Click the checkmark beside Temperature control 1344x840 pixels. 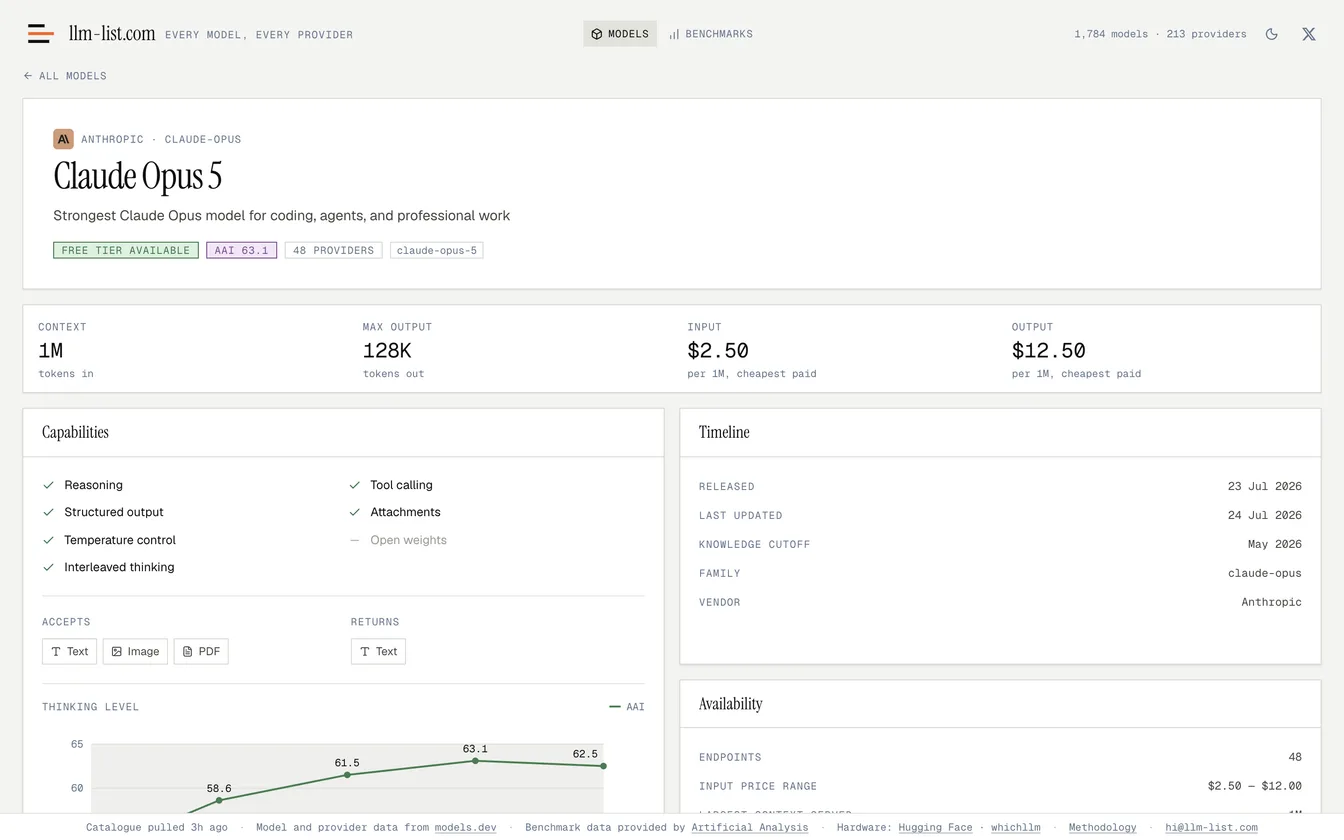(48, 540)
